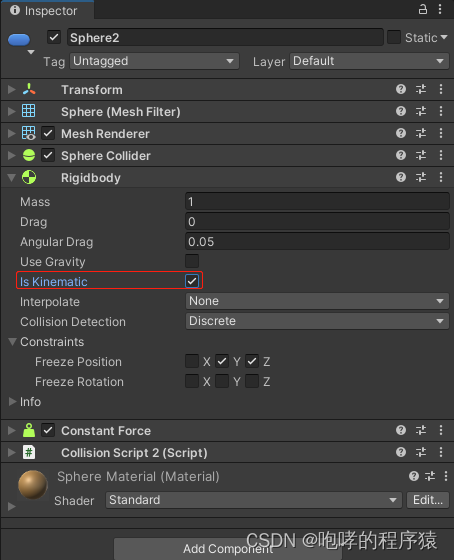
Task: Toggle the Is Kinematic checkbox
Action: [192, 281]
